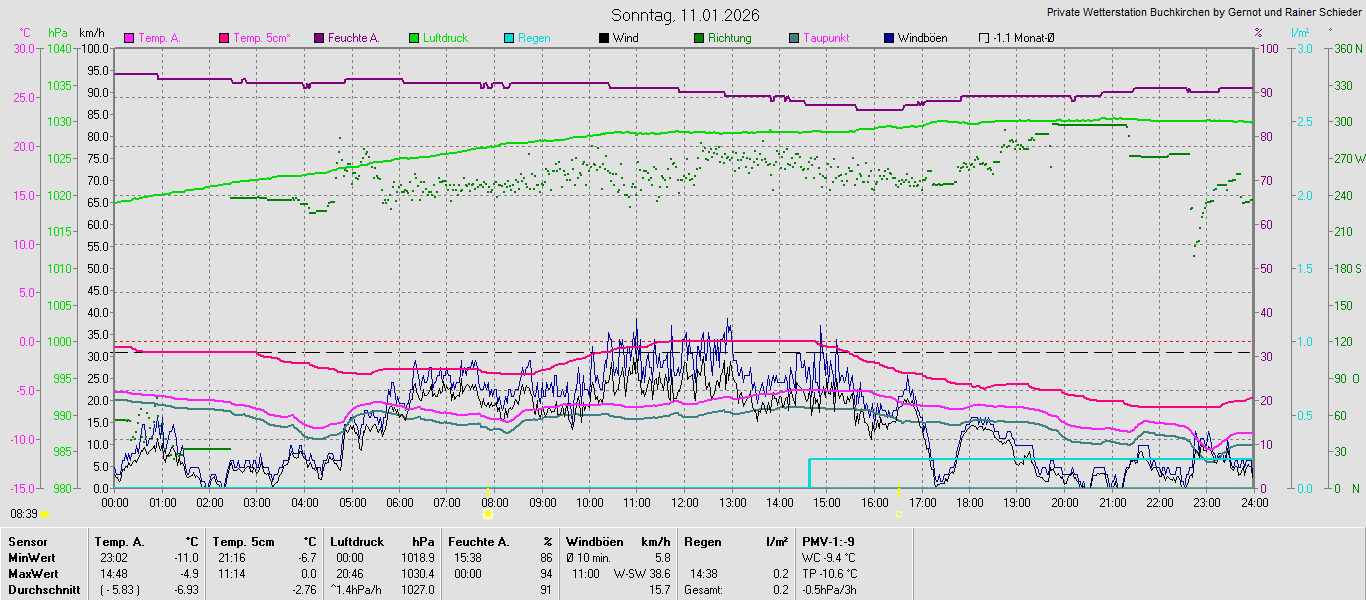Click the yellow indicator beside 08:39

tap(44, 514)
